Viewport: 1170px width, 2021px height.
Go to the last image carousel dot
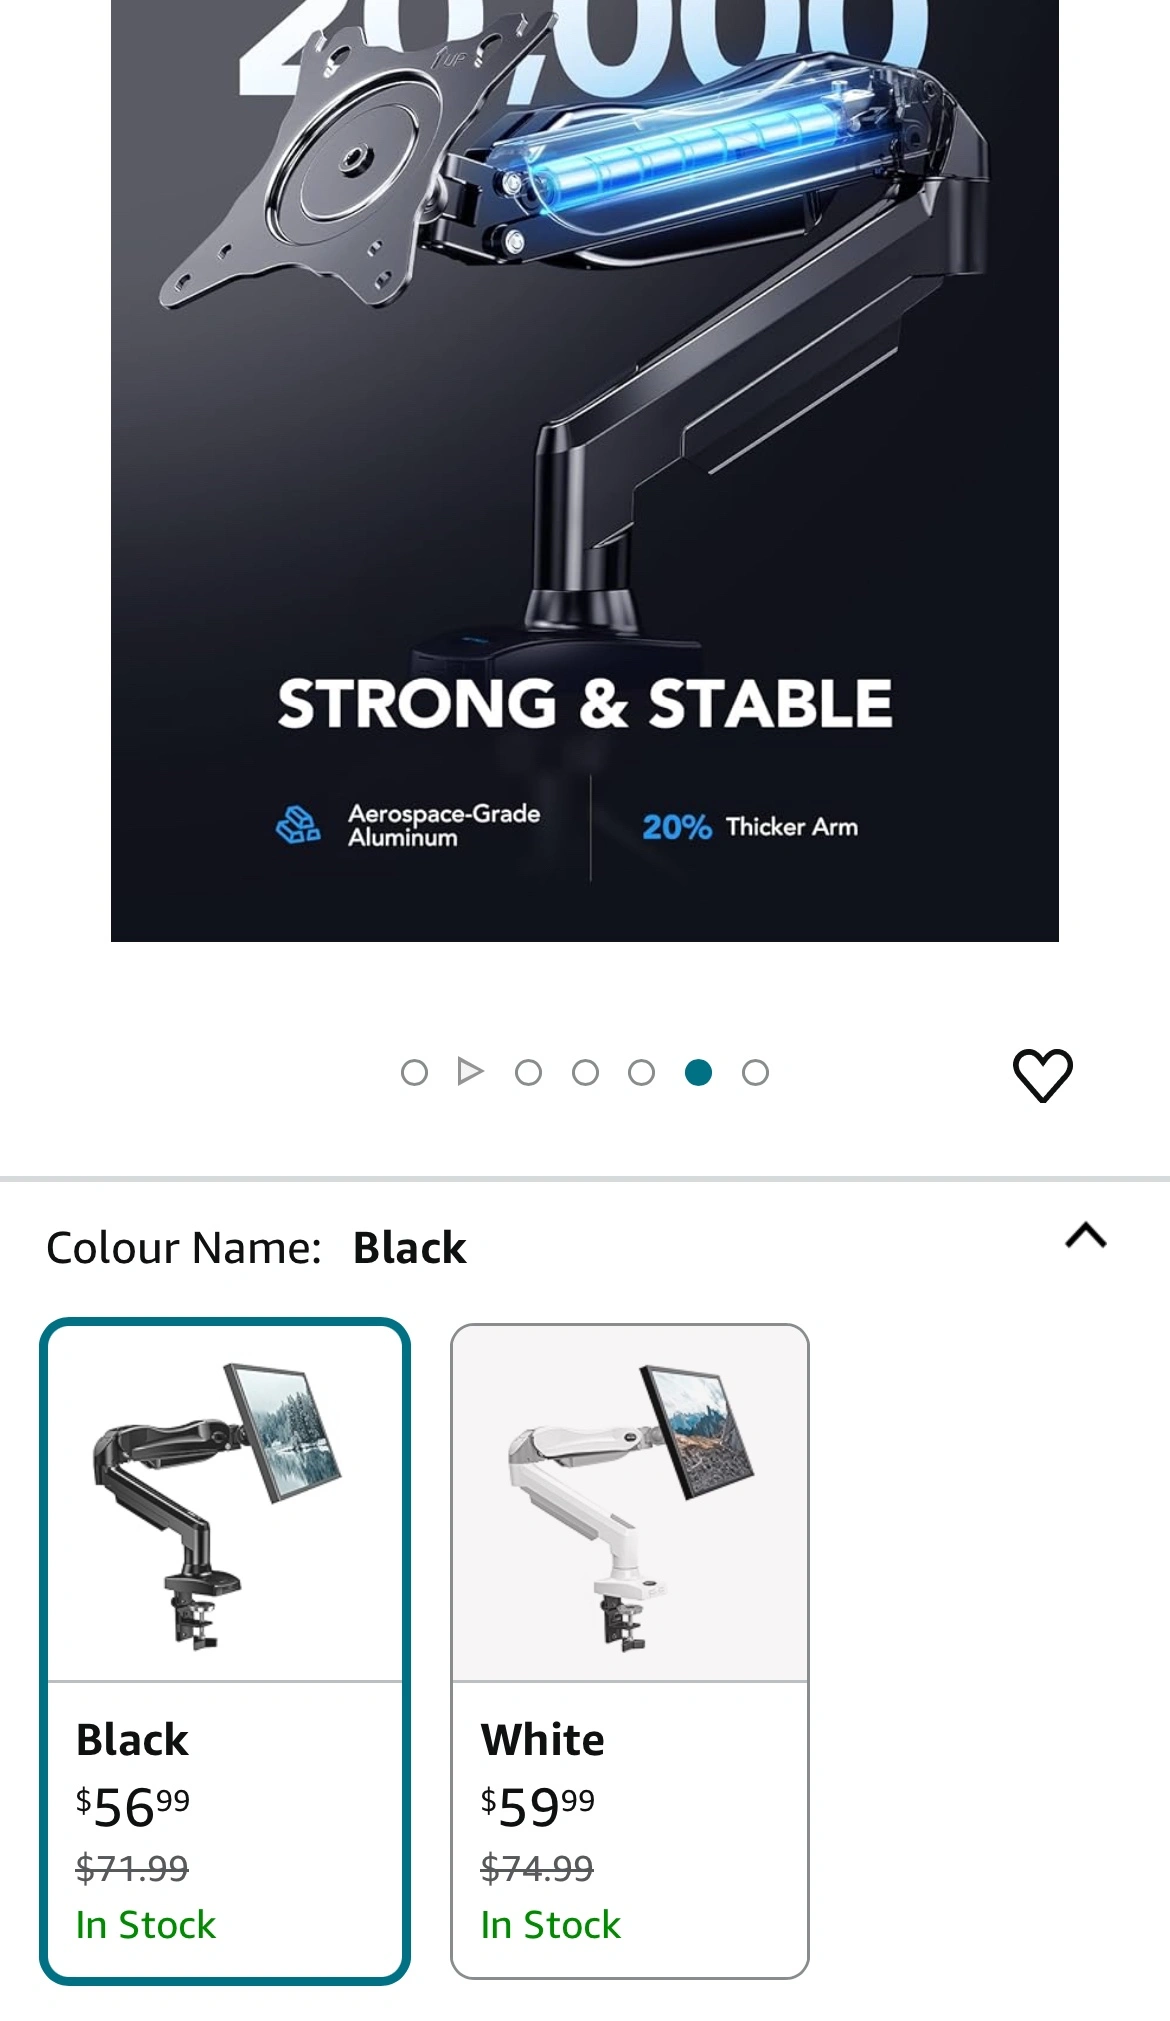(x=755, y=1073)
